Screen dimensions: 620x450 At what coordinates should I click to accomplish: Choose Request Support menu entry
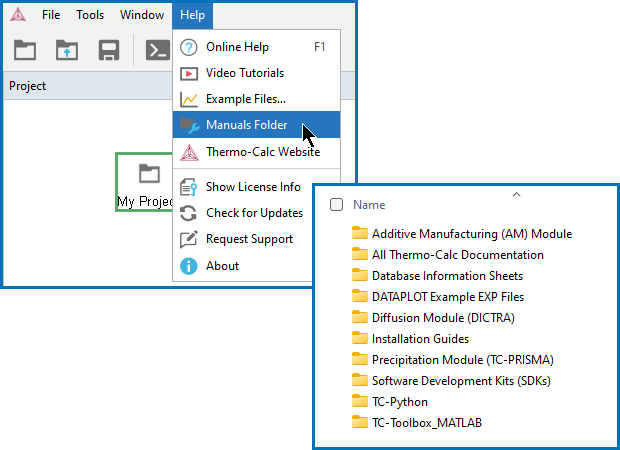point(250,239)
